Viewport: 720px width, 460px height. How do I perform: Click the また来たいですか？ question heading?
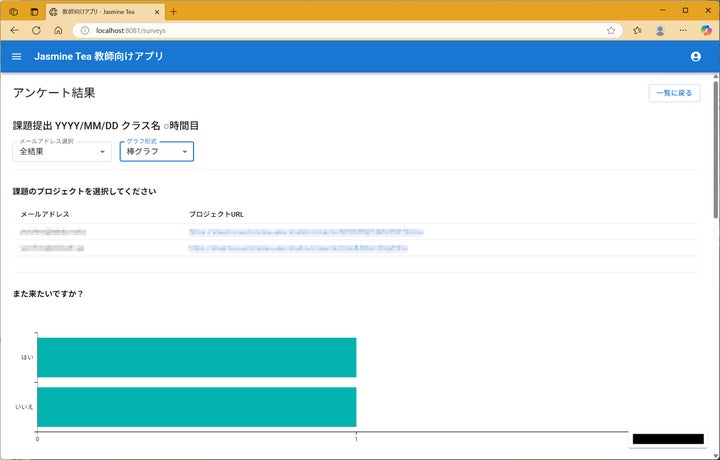[48, 294]
